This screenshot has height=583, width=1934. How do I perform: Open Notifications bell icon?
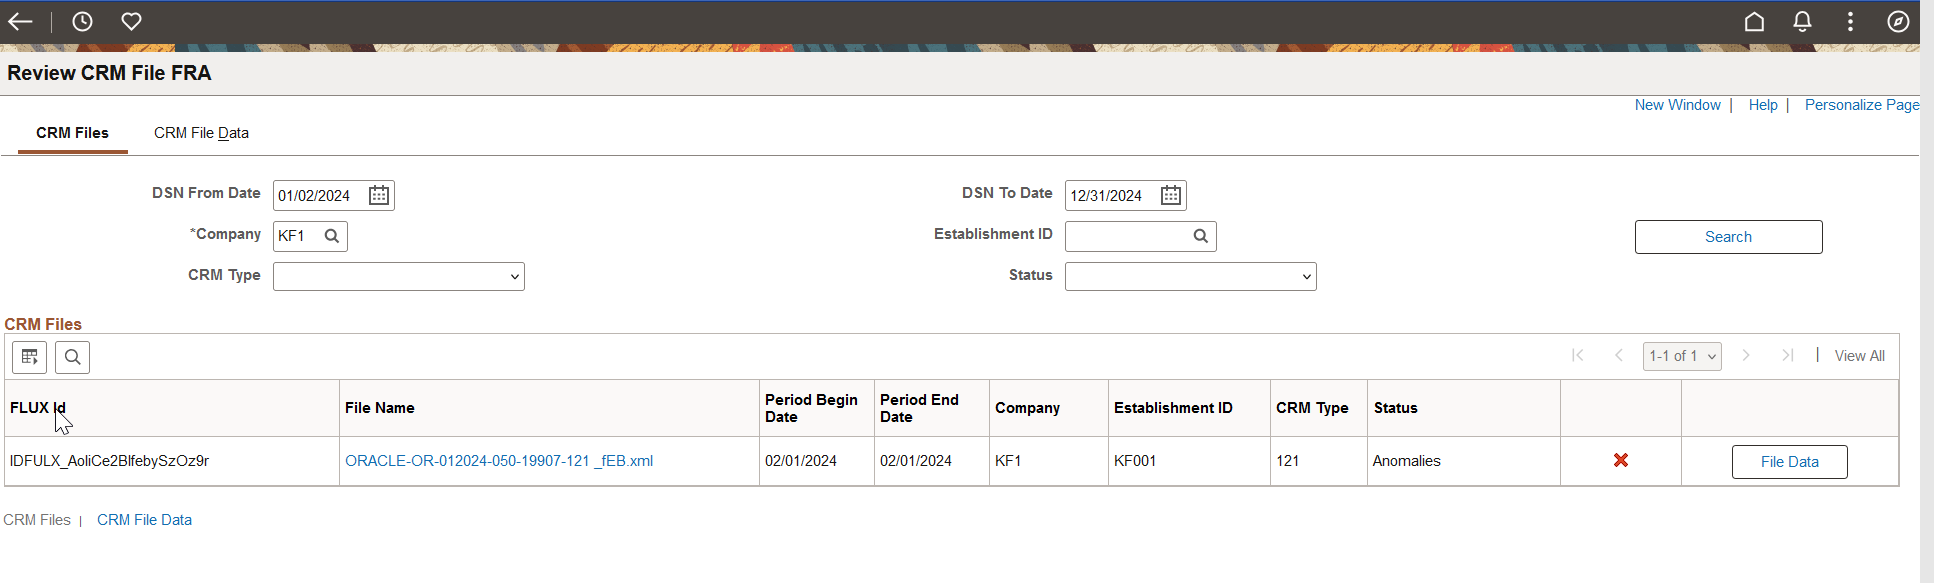[x=1802, y=21]
